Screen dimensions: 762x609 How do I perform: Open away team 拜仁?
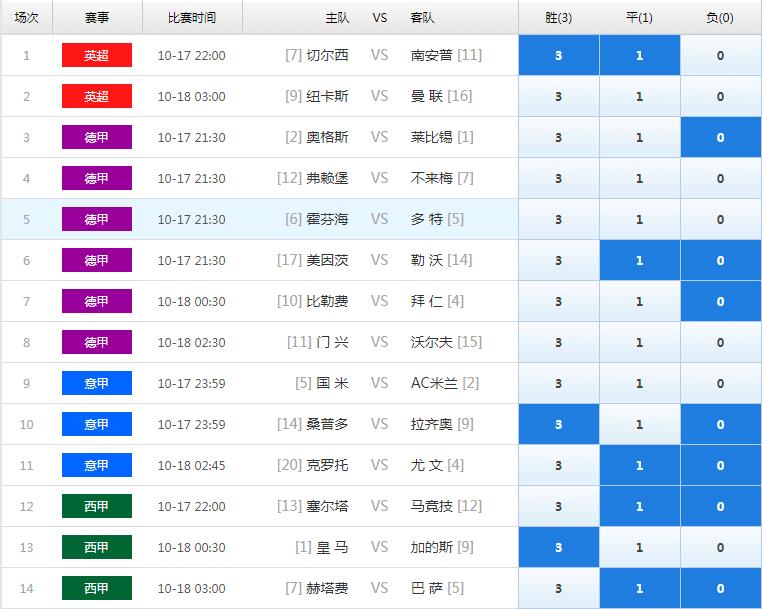point(427,301)
